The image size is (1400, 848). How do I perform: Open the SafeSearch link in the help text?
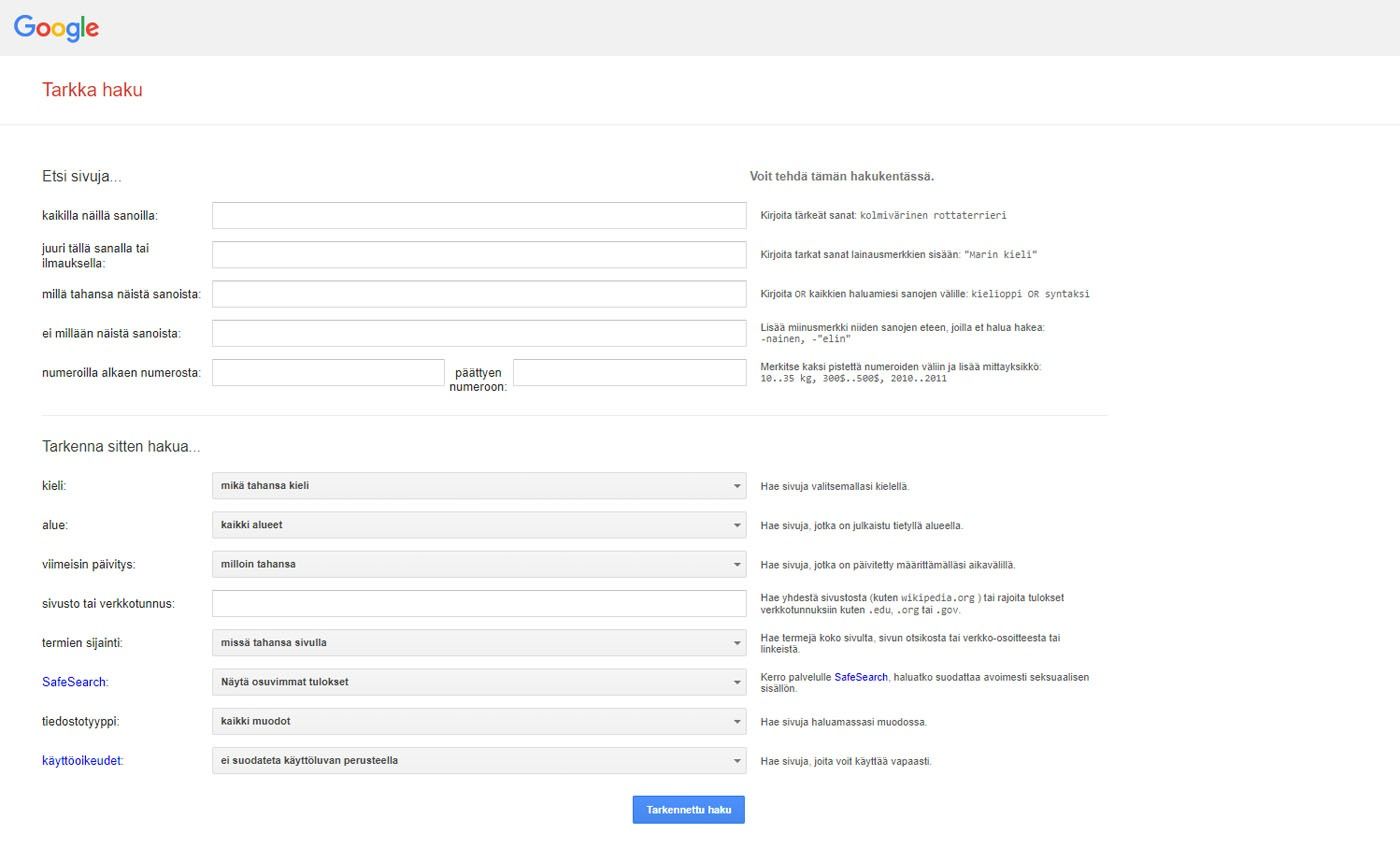(x=861, y=676)
